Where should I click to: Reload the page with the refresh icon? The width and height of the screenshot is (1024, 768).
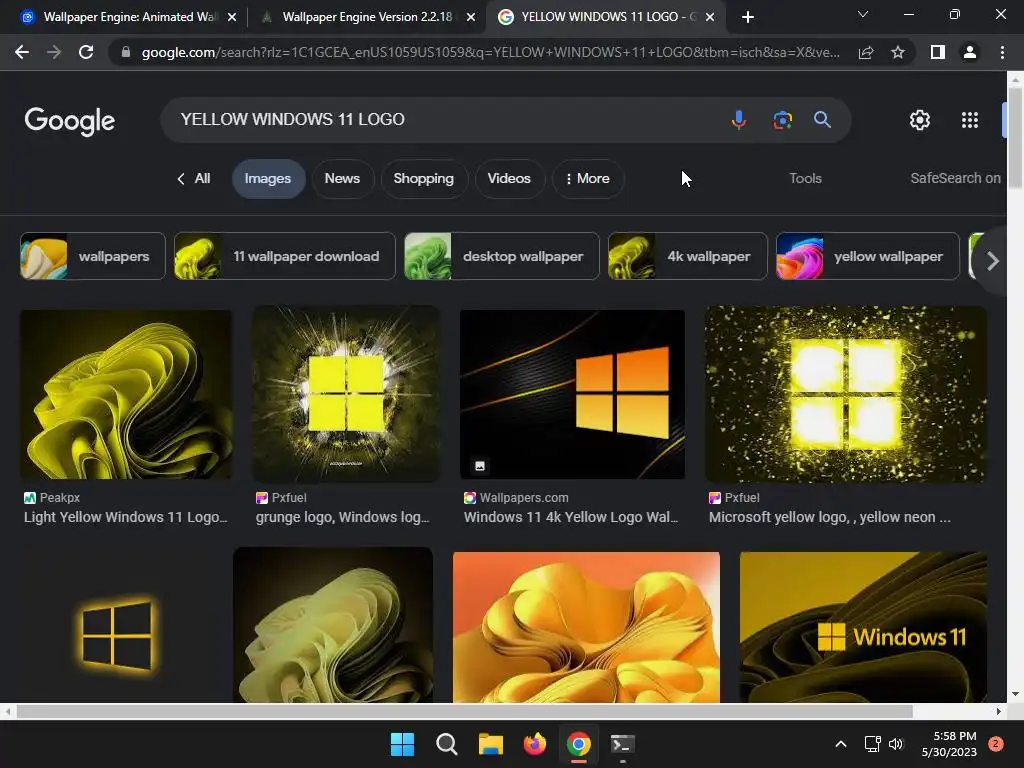coord(86,52)
